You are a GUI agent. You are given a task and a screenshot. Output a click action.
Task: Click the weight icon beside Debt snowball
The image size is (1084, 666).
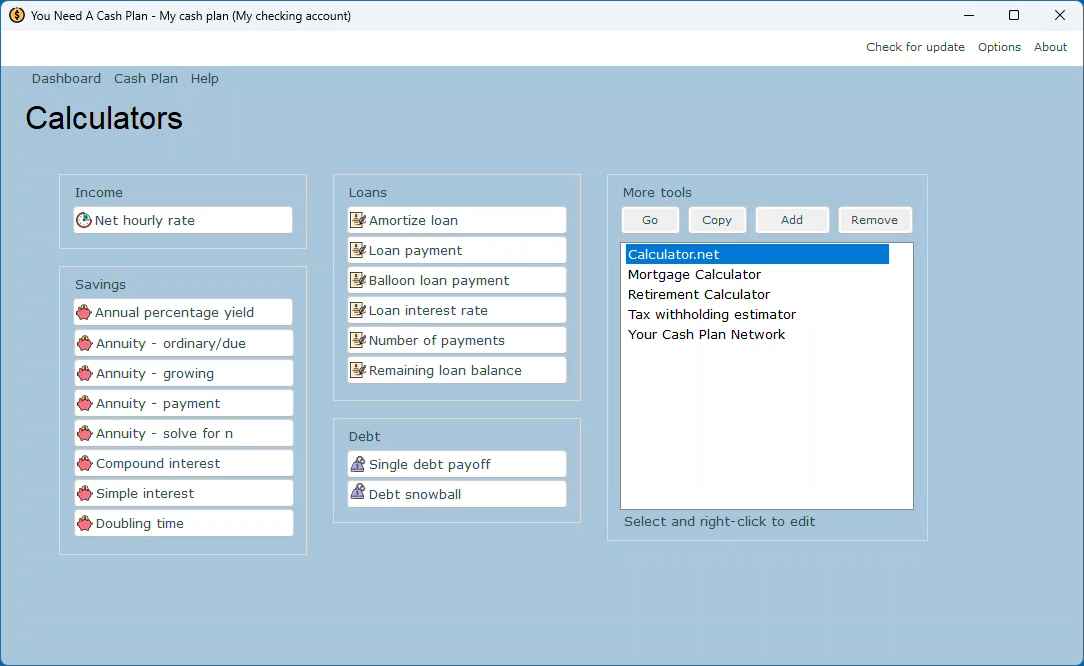(357, 494)
